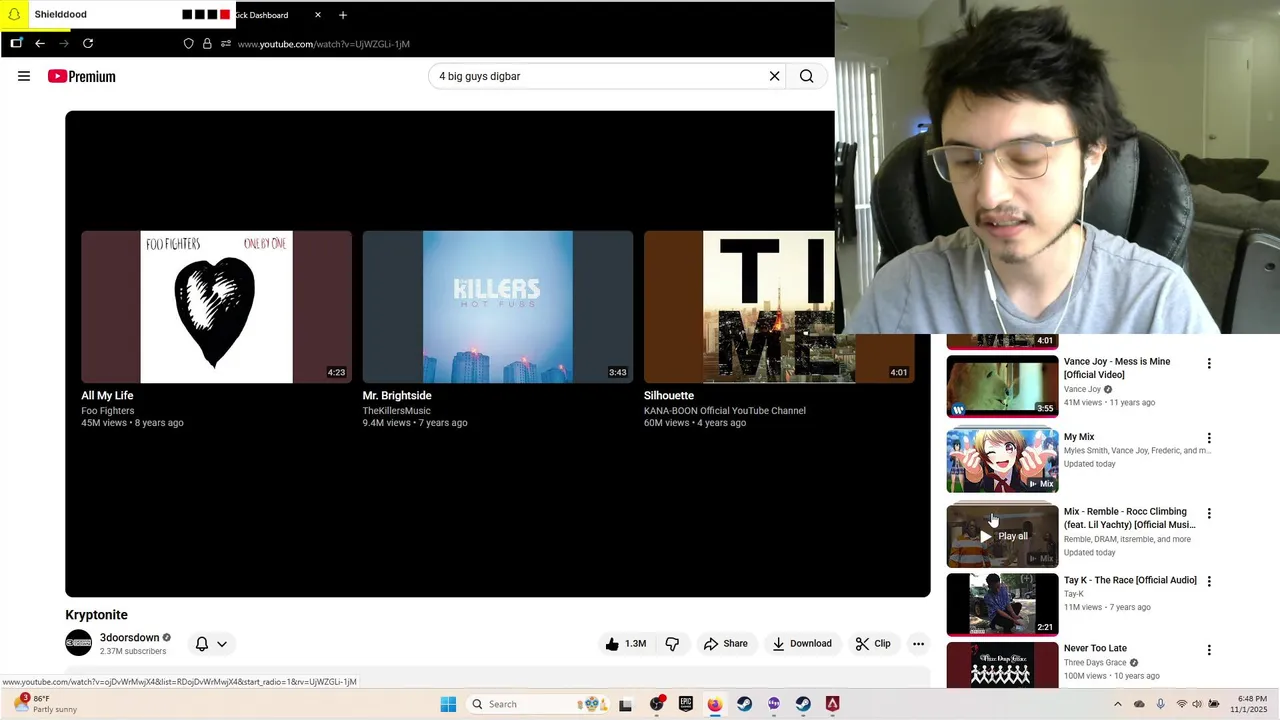
Task: Open Wi-Fi network tray icon
Action: pos(1181,704)
